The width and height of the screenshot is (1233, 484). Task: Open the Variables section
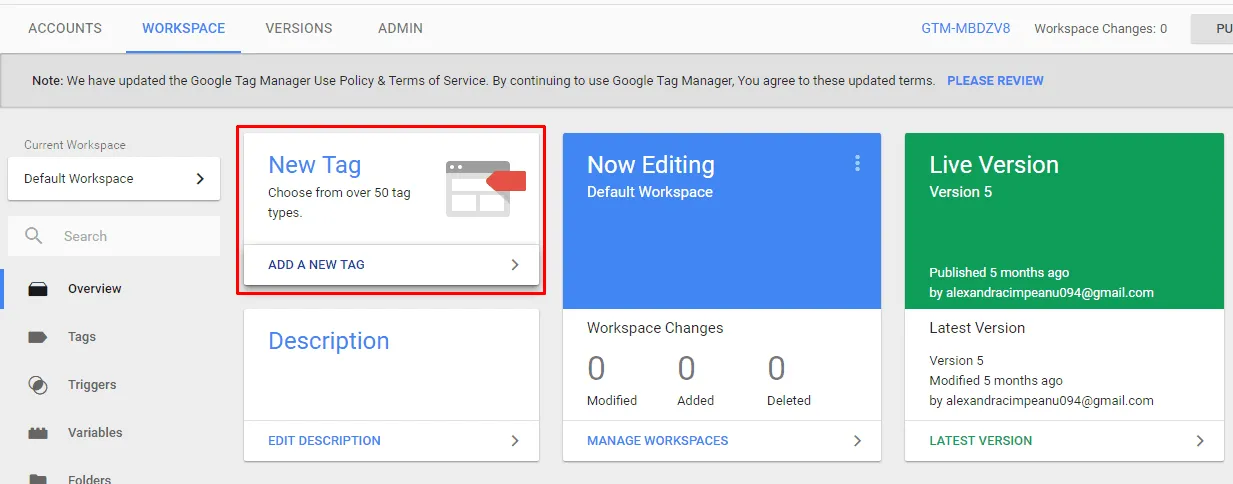click(x=95, y=433)
